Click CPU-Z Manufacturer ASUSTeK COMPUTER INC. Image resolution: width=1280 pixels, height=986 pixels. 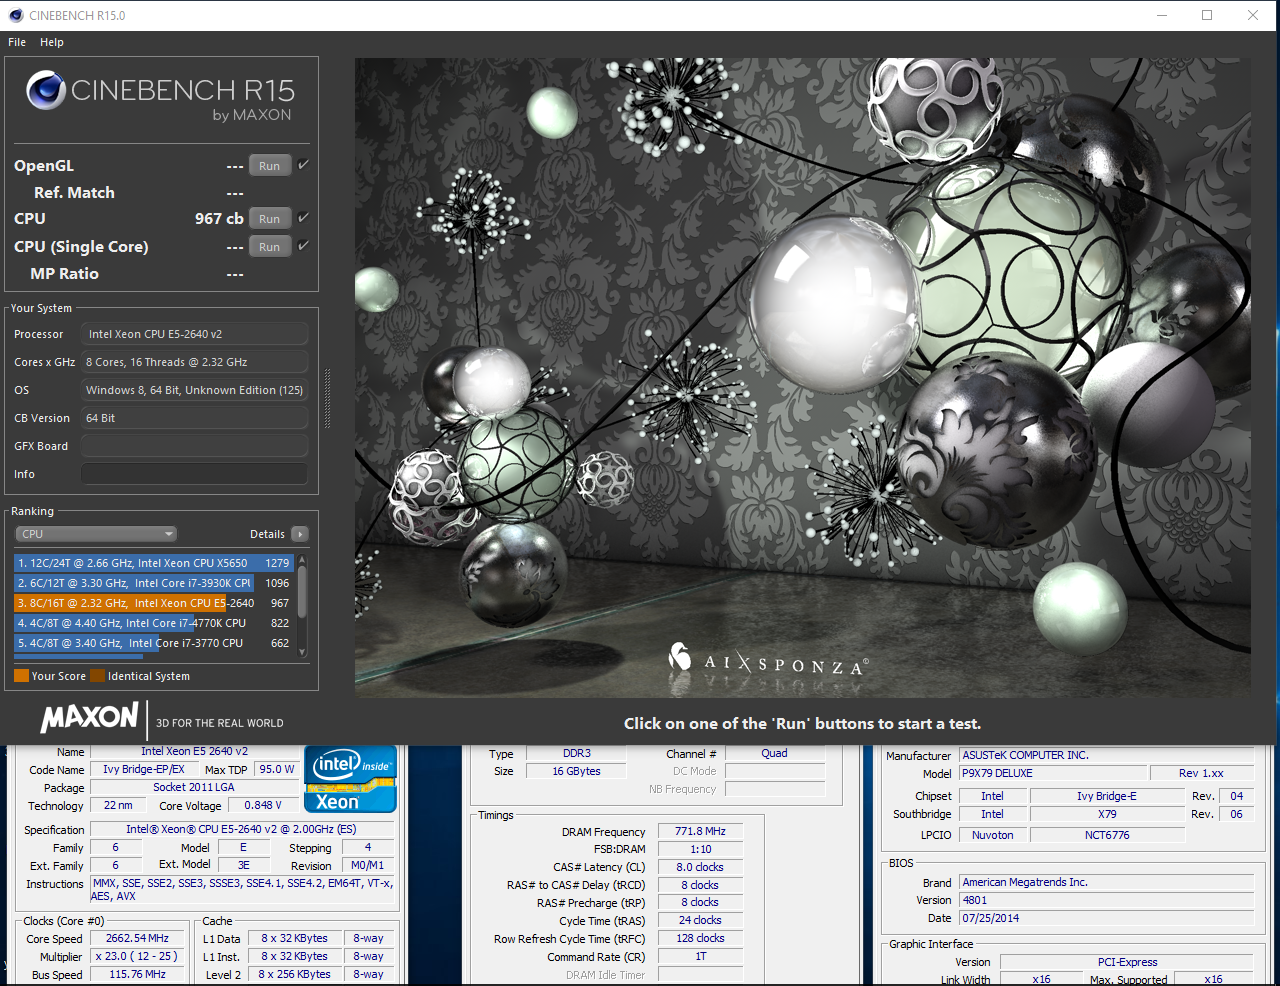(x=1106, y=755)
